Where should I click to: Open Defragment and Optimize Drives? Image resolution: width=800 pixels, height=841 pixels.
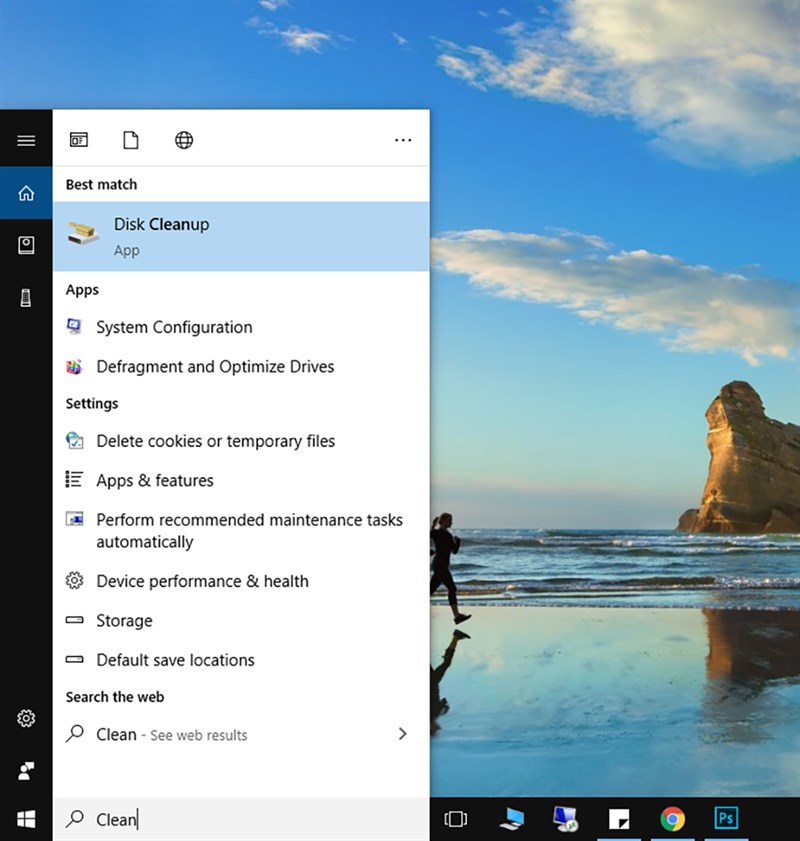pyautogui.click(x=241, y=367)
